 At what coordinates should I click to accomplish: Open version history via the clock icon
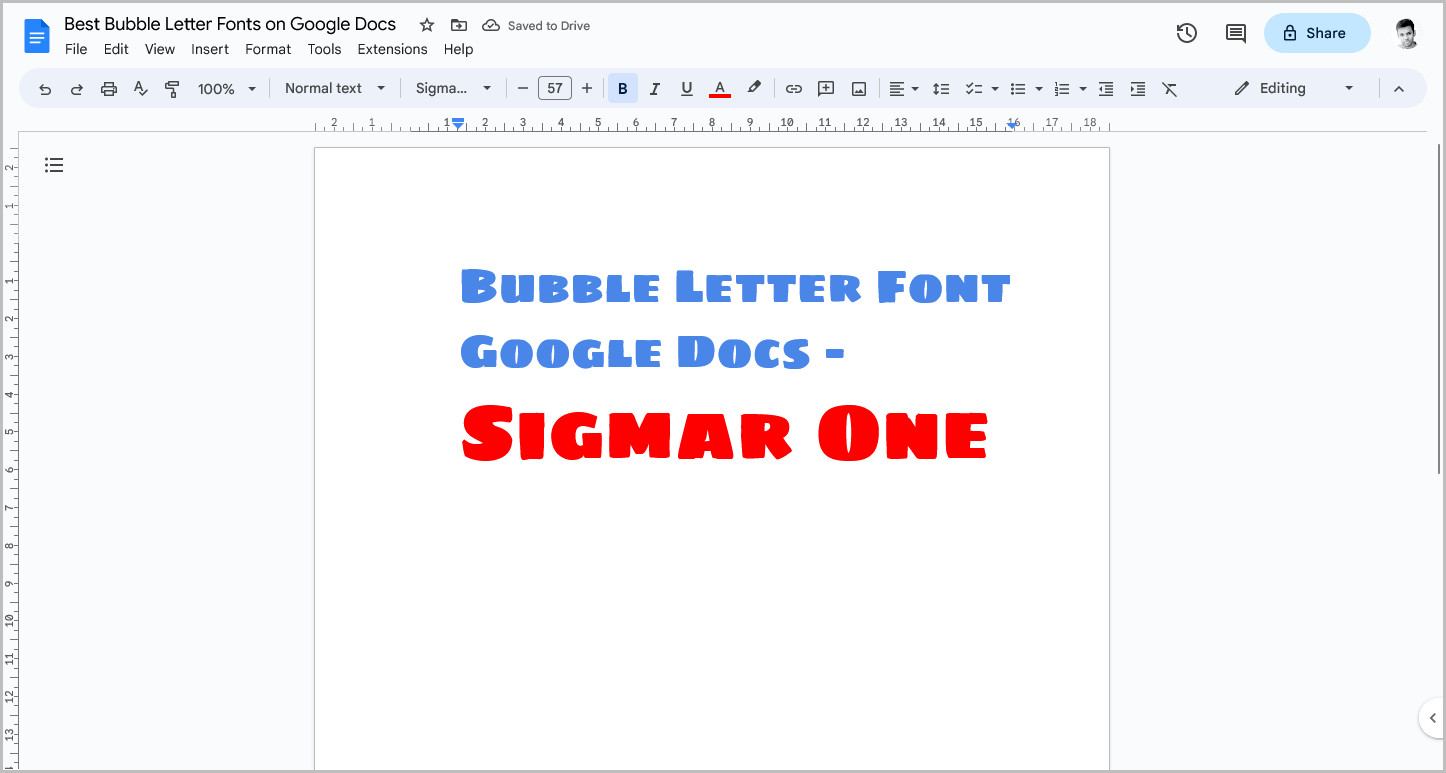tap(1186, 33)
